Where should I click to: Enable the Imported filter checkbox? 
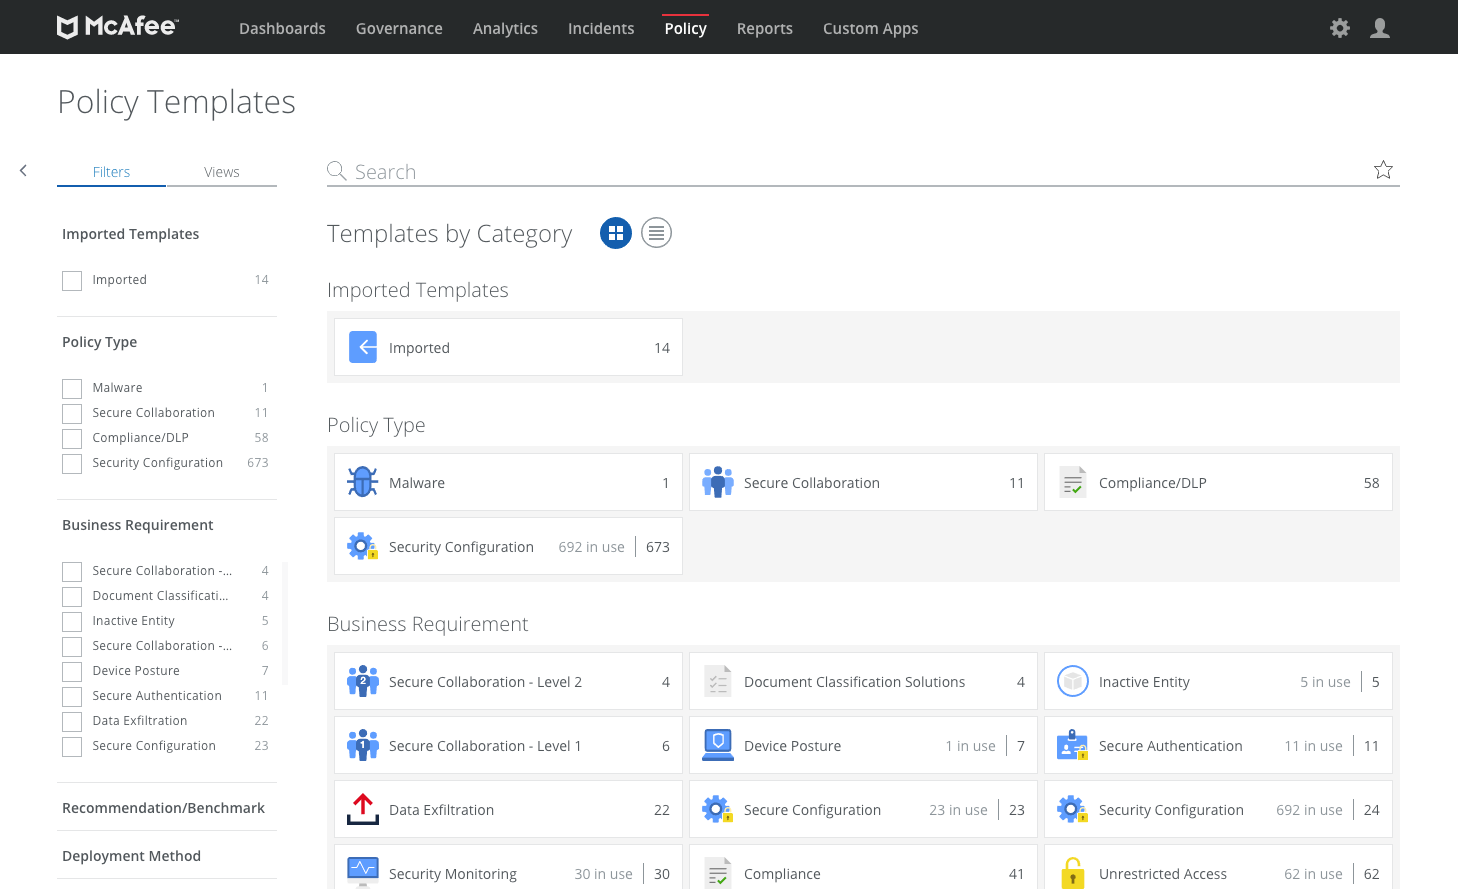(x=72, y=281)
